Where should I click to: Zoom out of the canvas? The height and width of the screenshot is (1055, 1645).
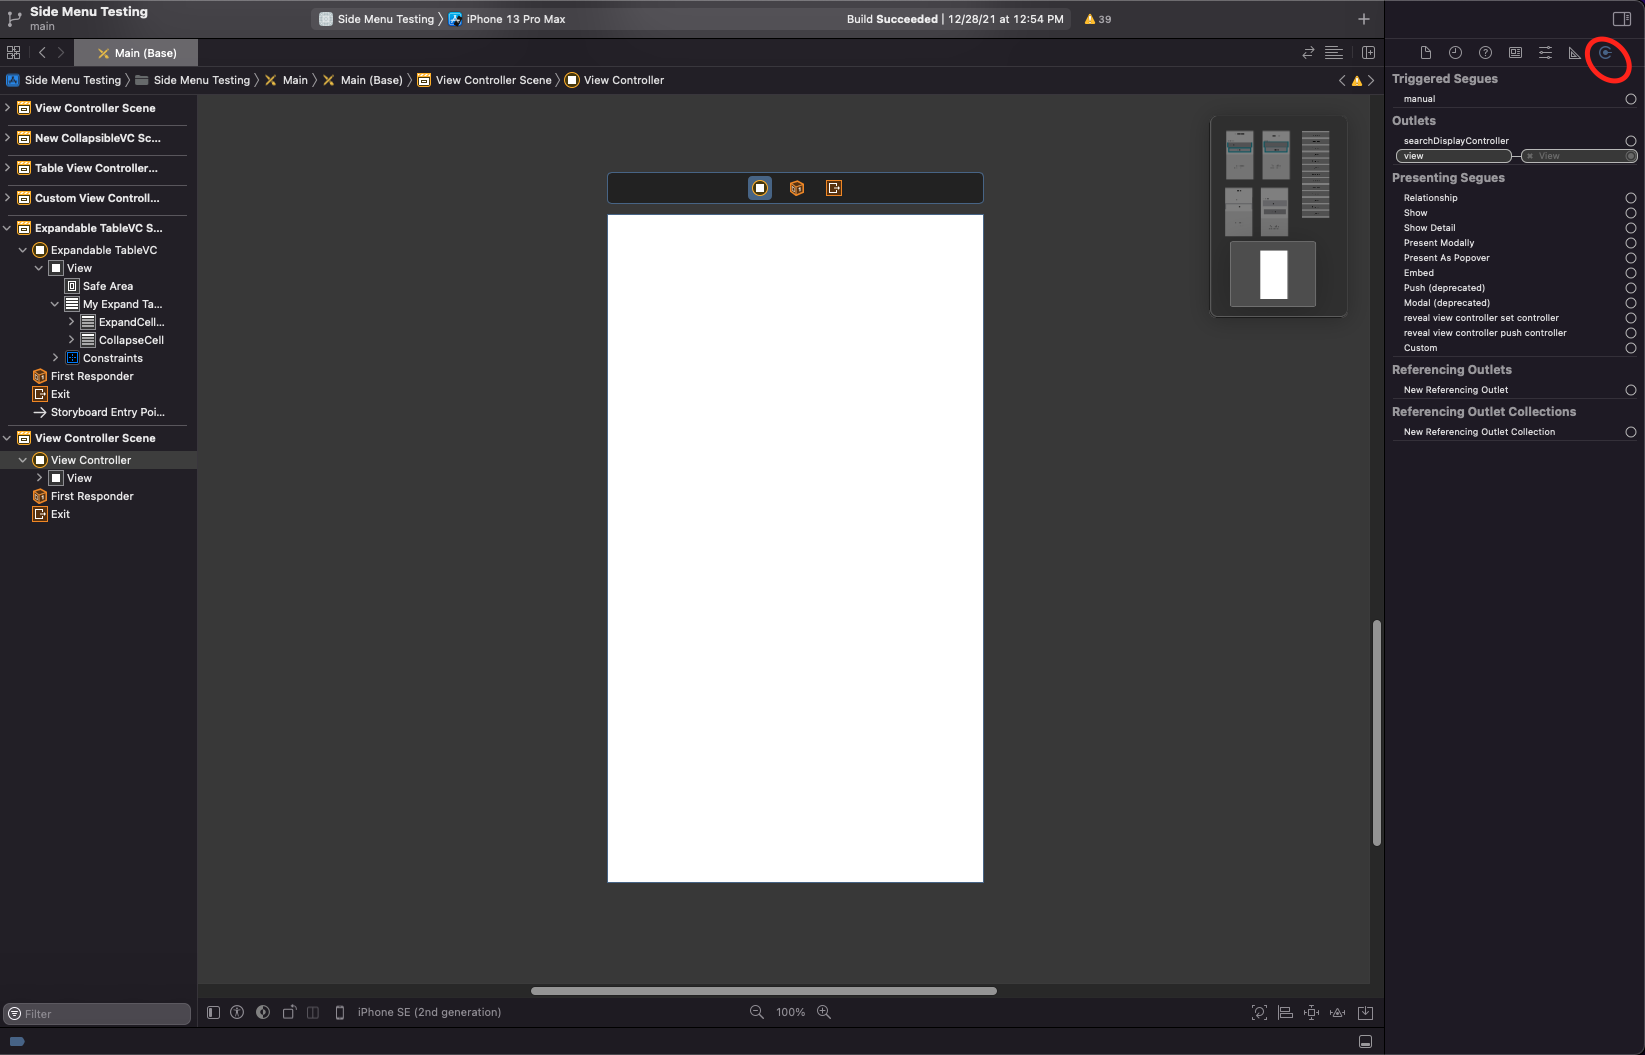757,1012
